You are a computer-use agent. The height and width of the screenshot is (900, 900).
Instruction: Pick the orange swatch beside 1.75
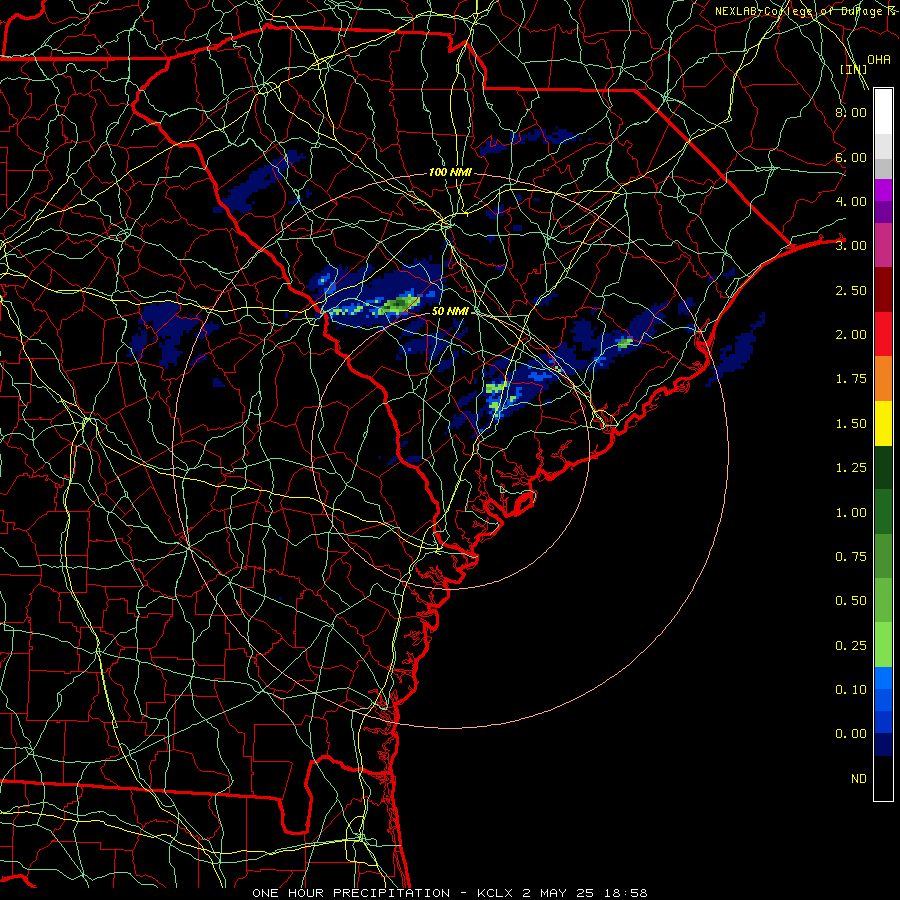coord(883,379)
